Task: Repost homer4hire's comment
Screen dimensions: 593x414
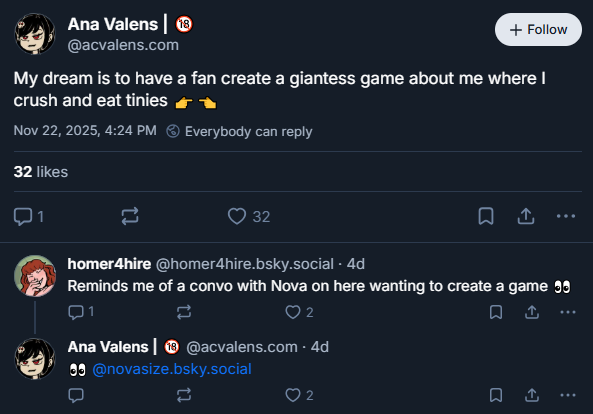Action: [184, 312]
